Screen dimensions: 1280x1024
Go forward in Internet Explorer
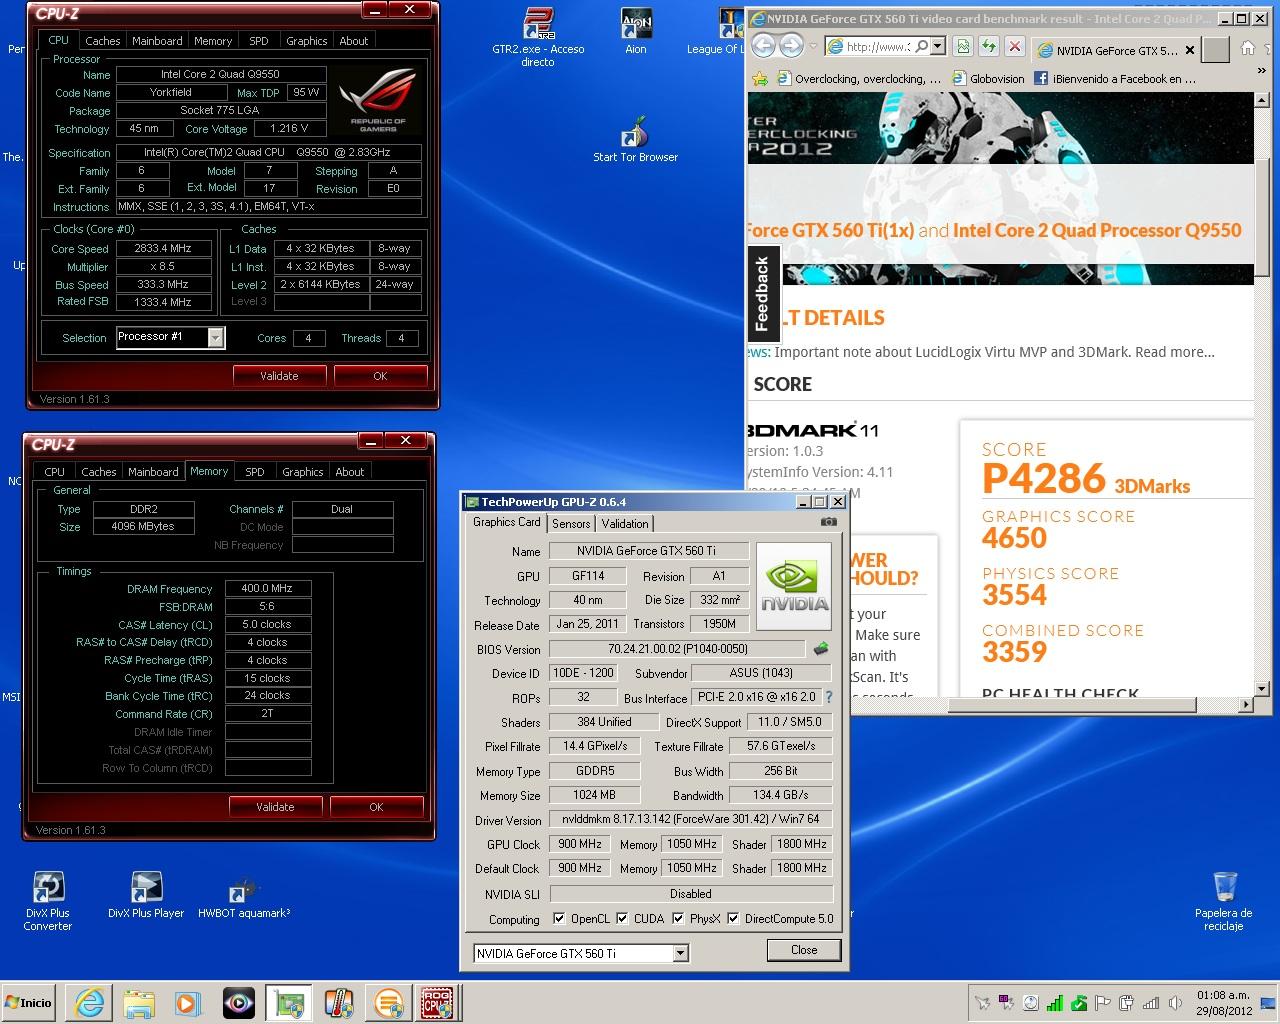pyautogui.click(x=791, y=46)
